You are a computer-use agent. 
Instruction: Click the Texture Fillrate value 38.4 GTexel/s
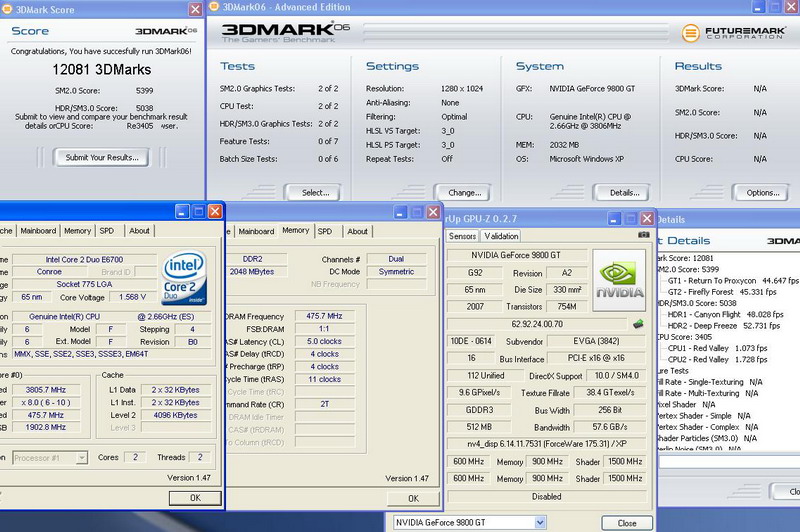point(610,393)
